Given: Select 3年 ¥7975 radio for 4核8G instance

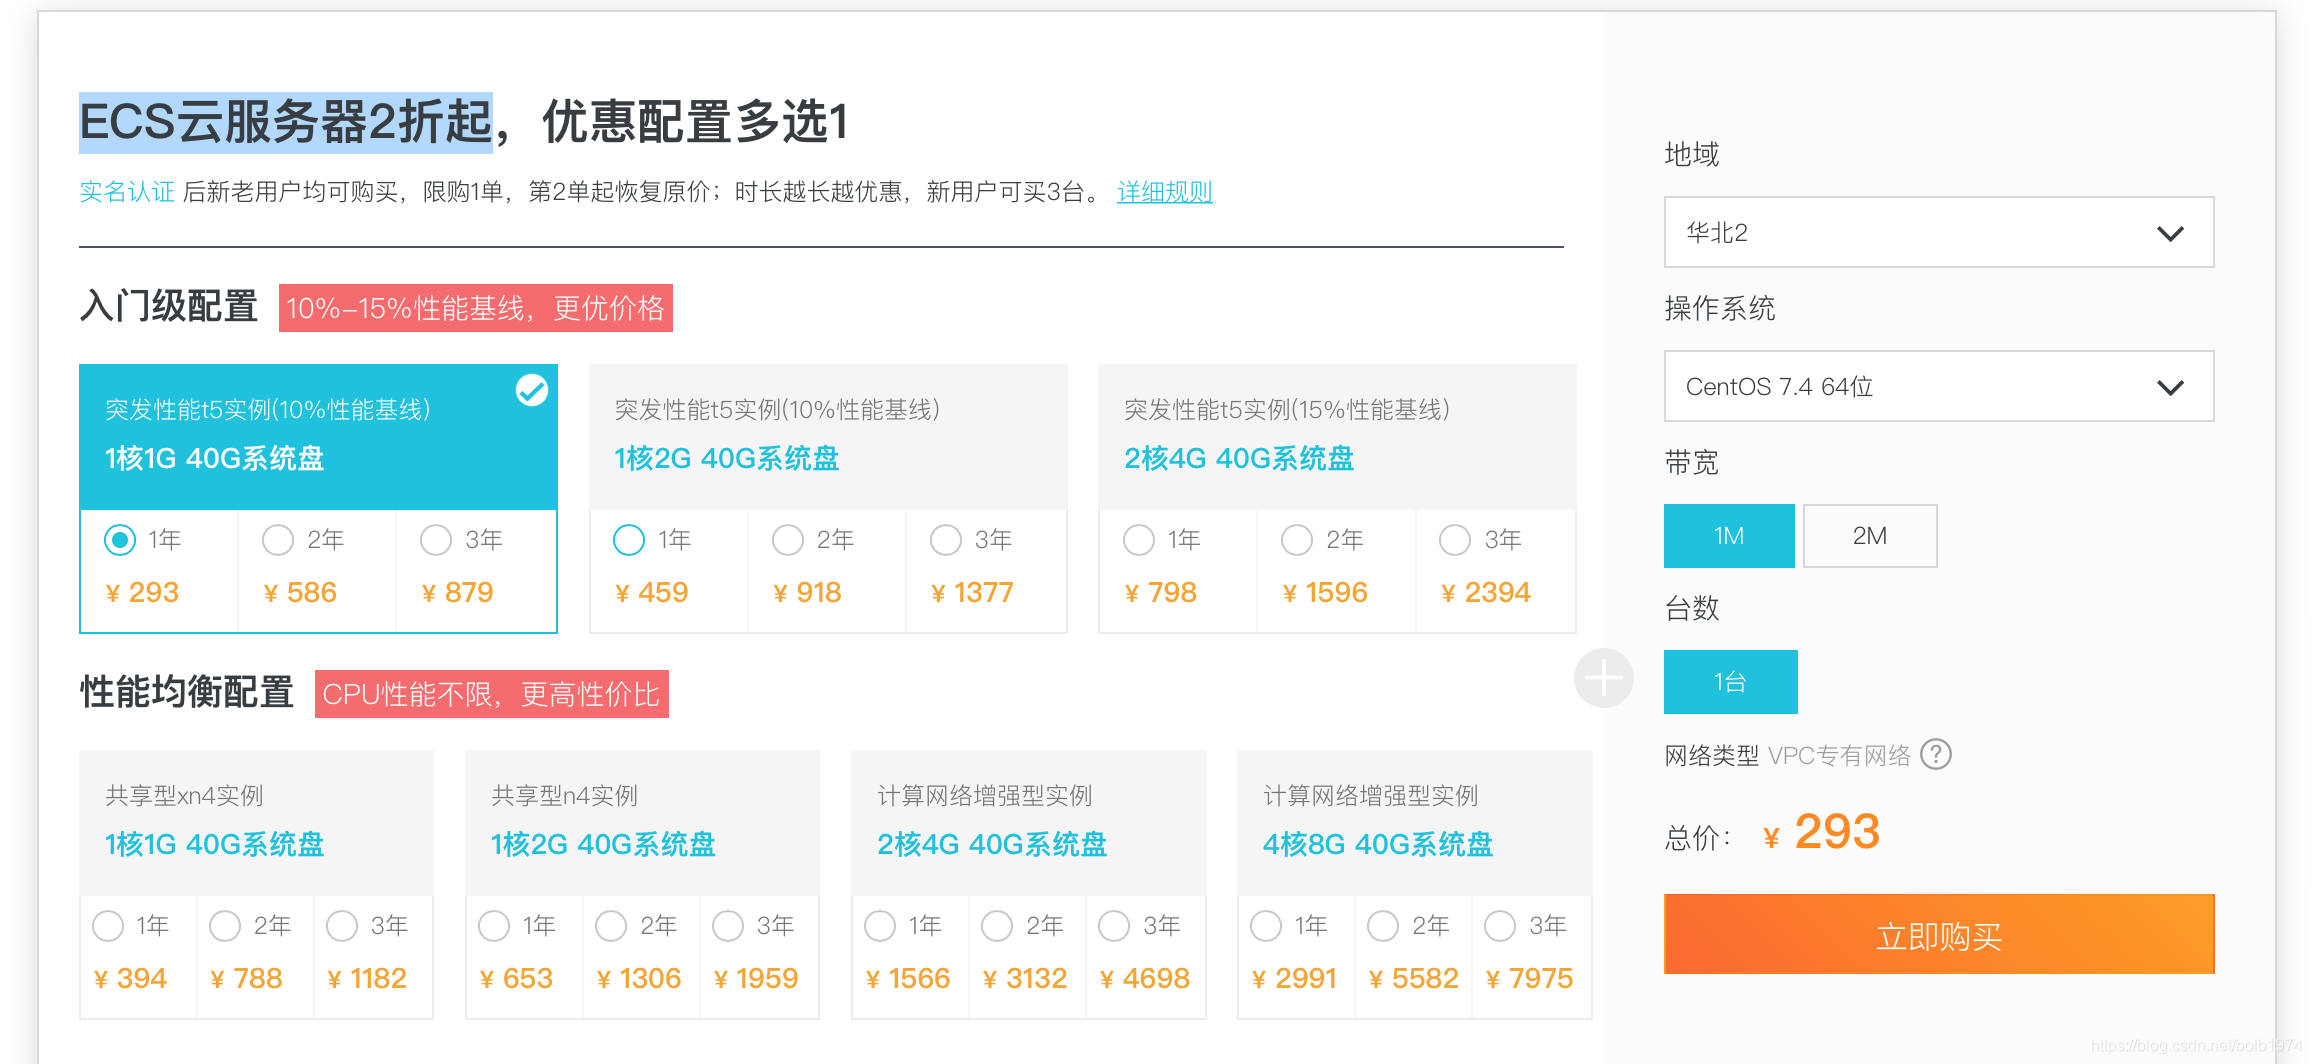Looking at the screenshot, I should tap(1500, 926).
